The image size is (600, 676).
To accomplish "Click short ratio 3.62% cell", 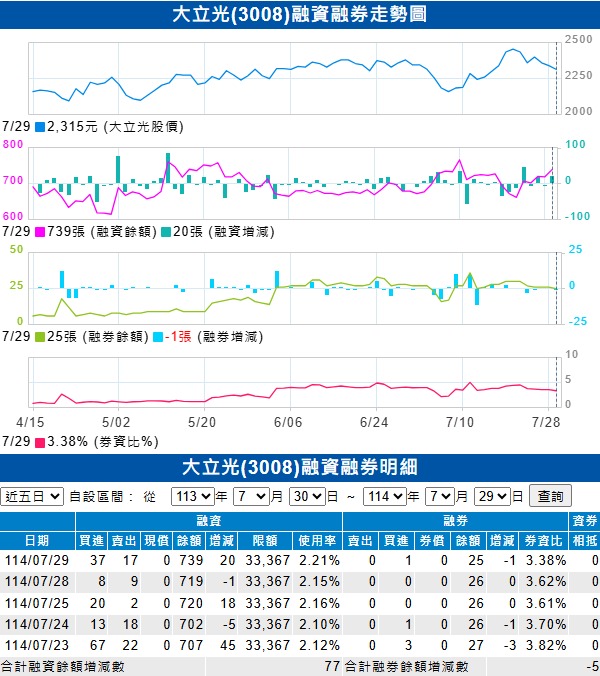I will 546,582.
